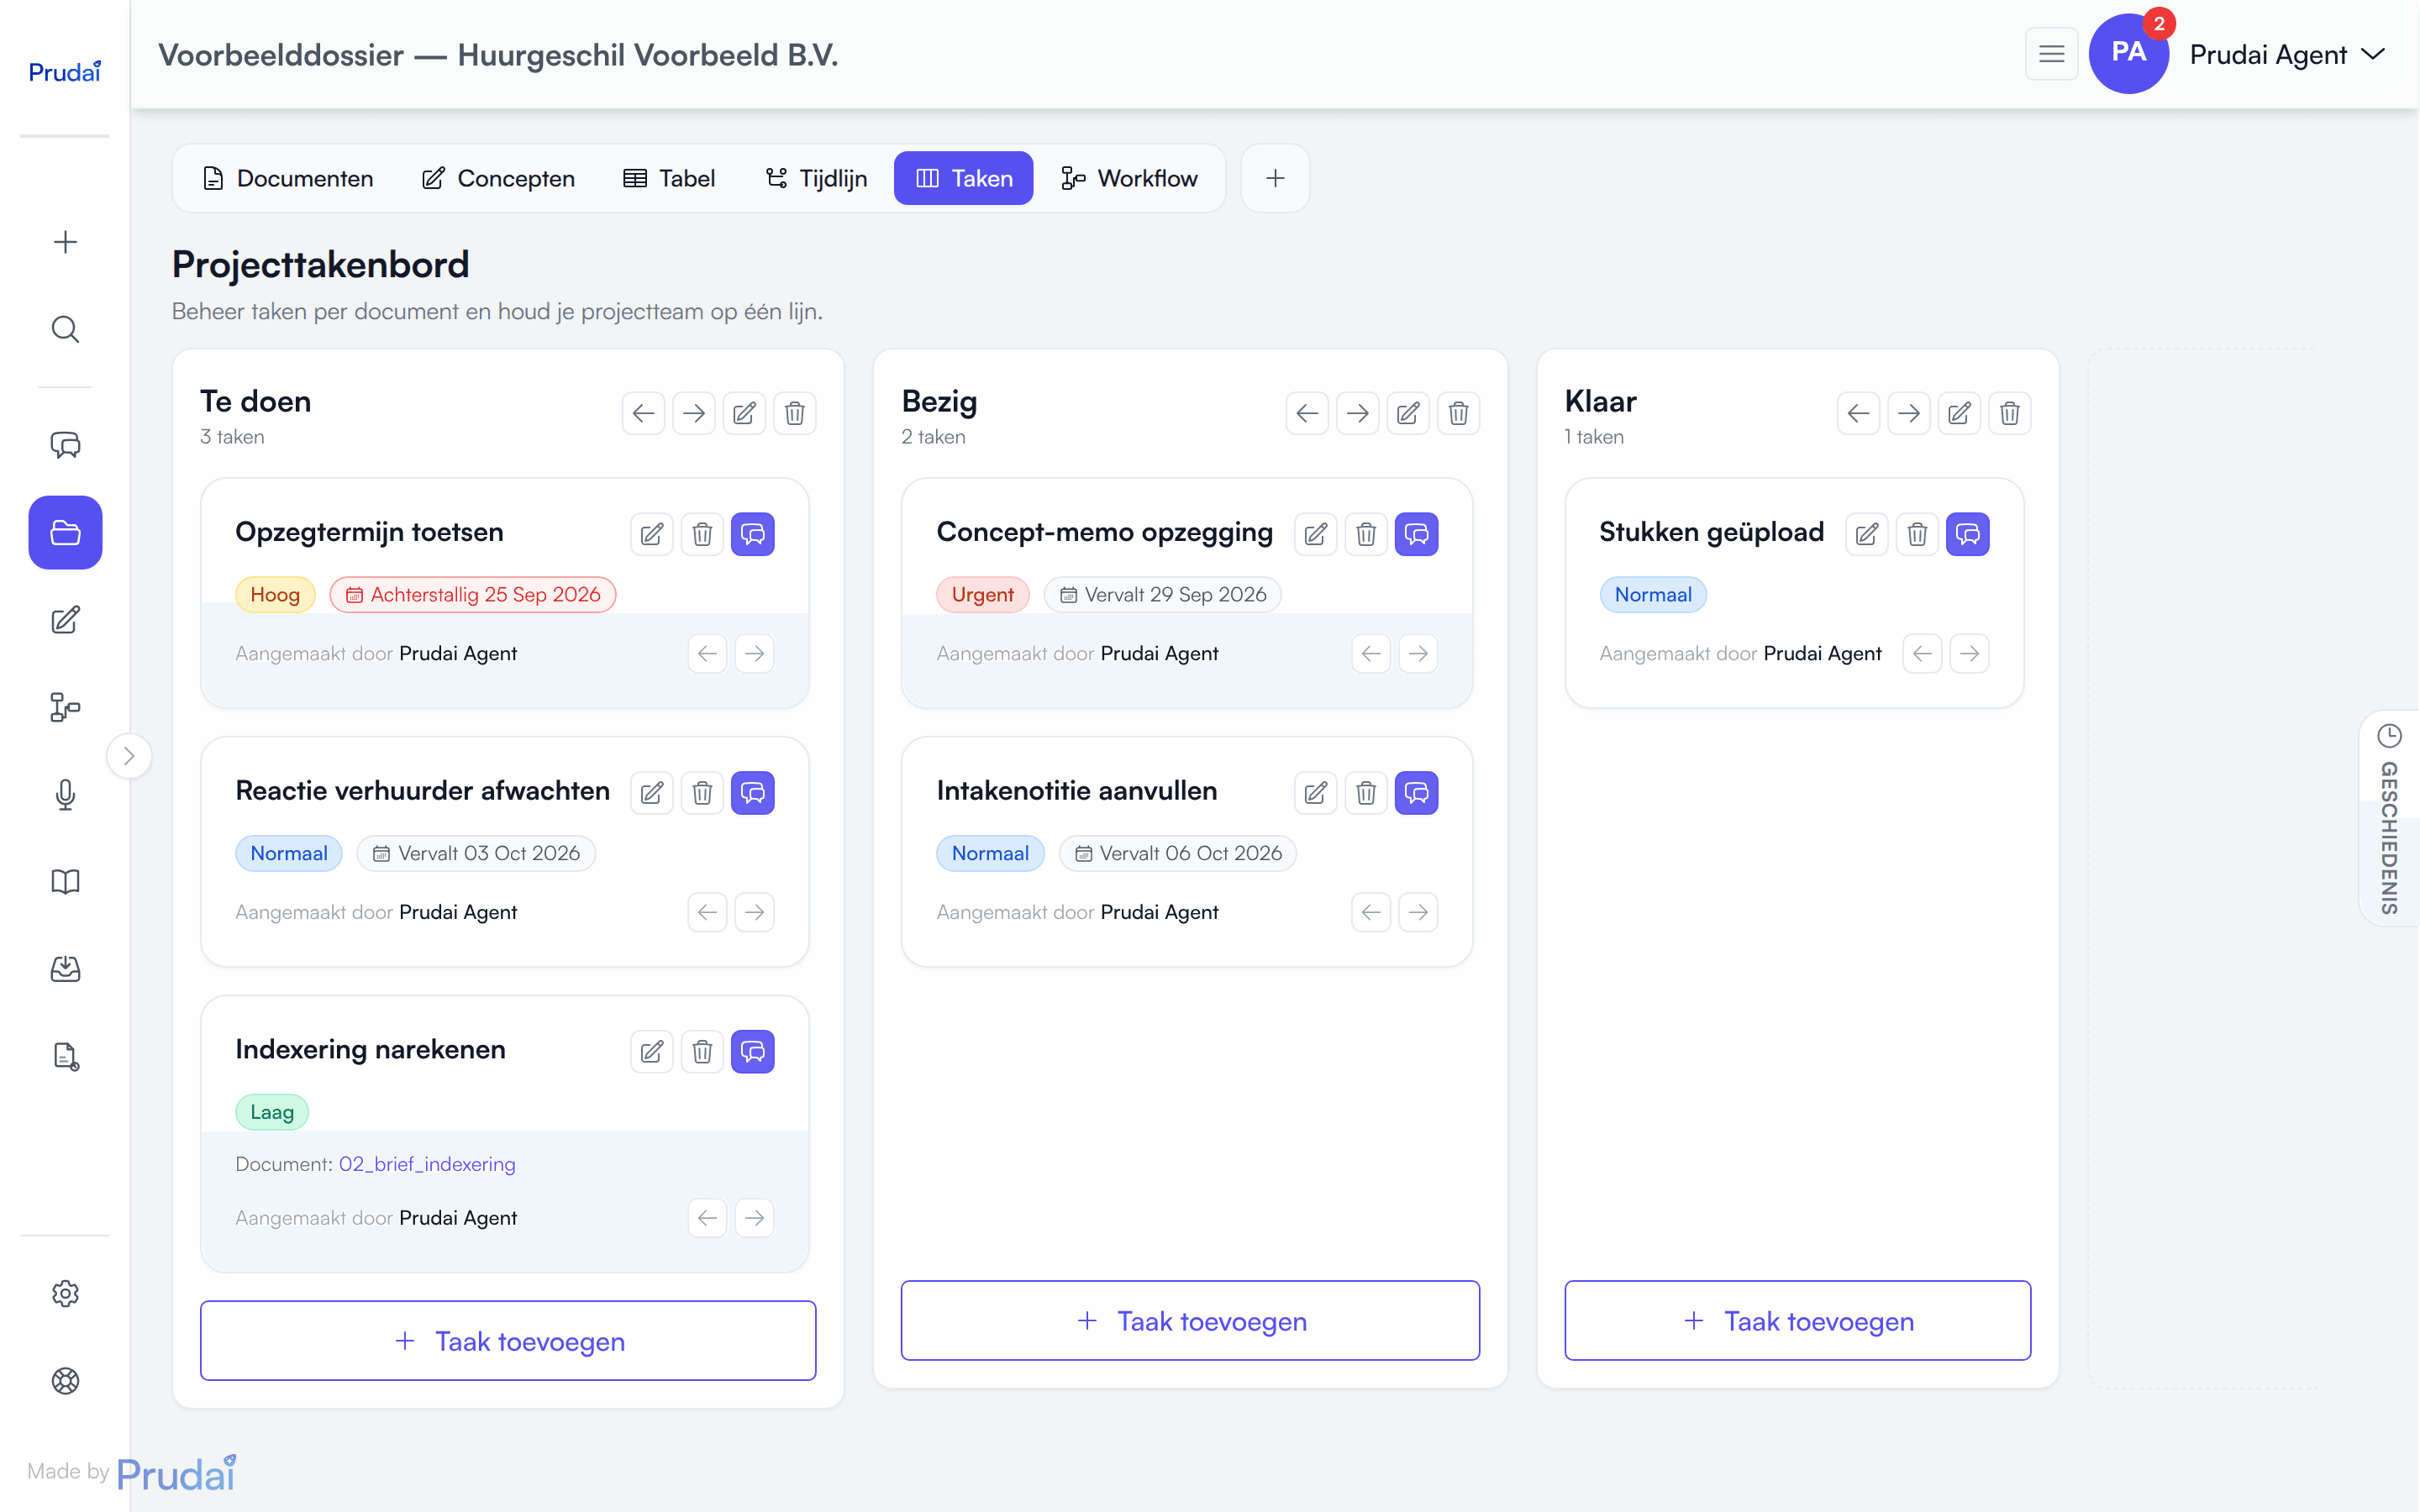Open chat for the Intakenotitie aanvullen task
2420x1512 pixels.
click(x=1417, y=793)
